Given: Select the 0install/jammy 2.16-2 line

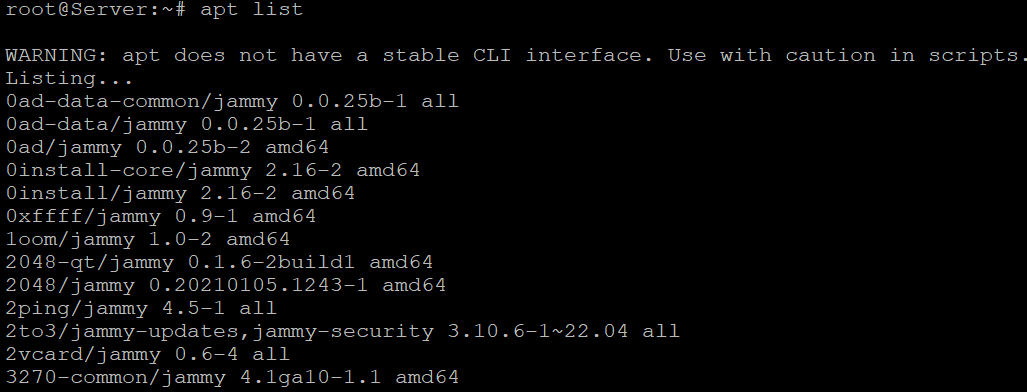Looking at the screenshot, I should [x=180, y=193].
